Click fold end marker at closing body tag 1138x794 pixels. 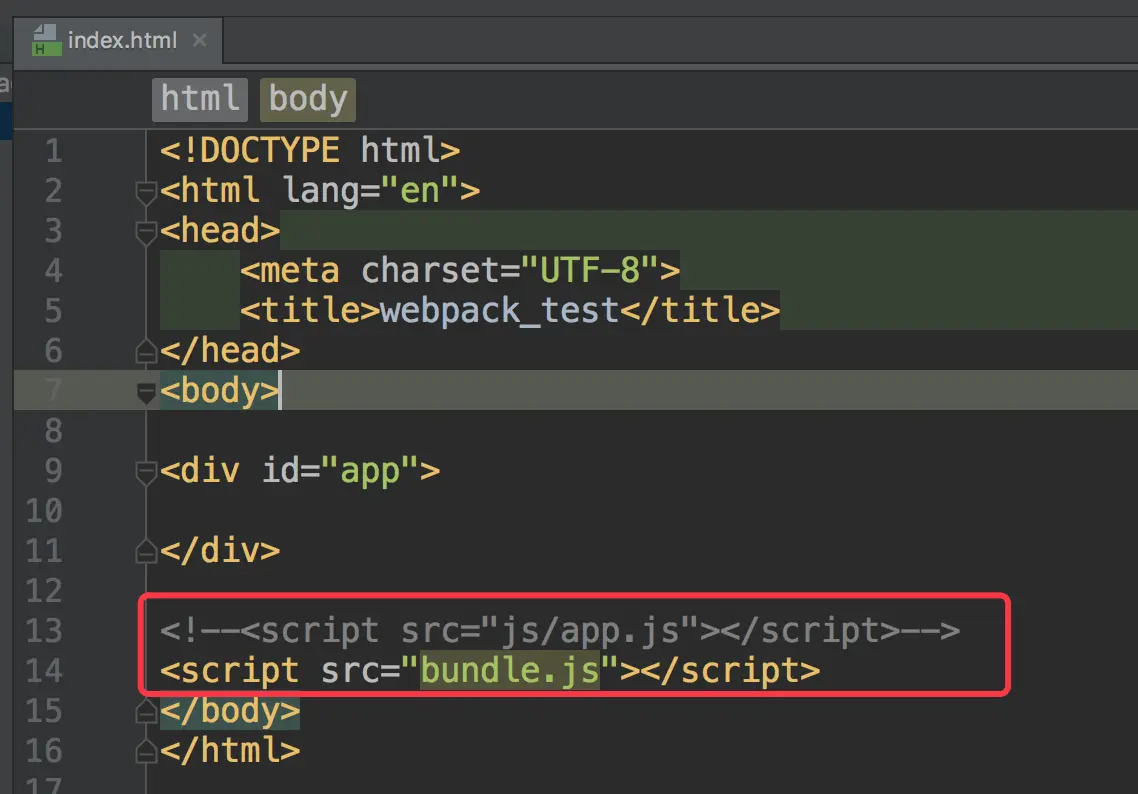click(146, 712)
